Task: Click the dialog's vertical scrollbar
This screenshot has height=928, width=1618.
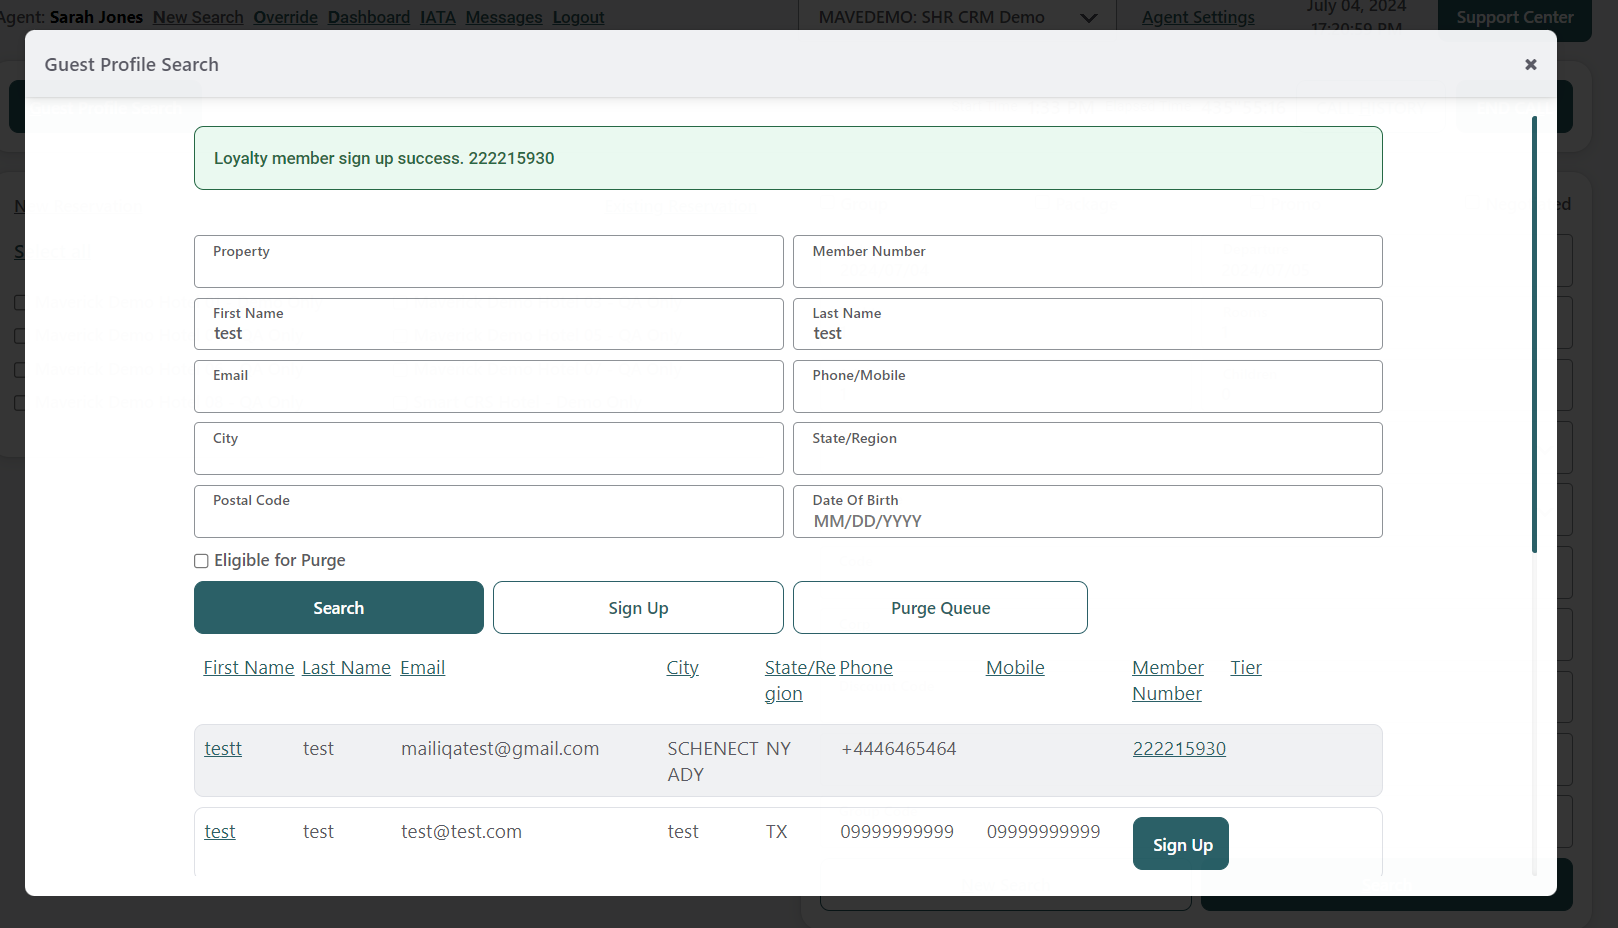Action: click(1534, 335)
